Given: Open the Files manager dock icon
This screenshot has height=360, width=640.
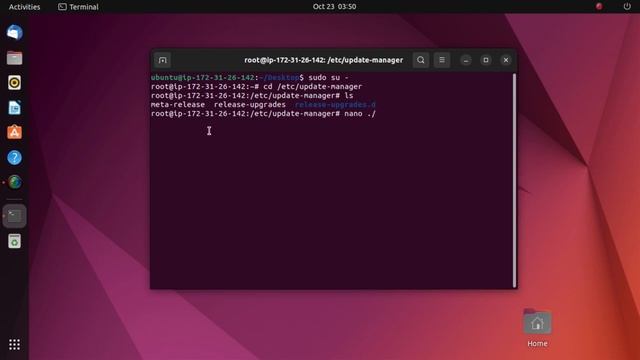Looking at the screenshot, I should pos(14,58).
